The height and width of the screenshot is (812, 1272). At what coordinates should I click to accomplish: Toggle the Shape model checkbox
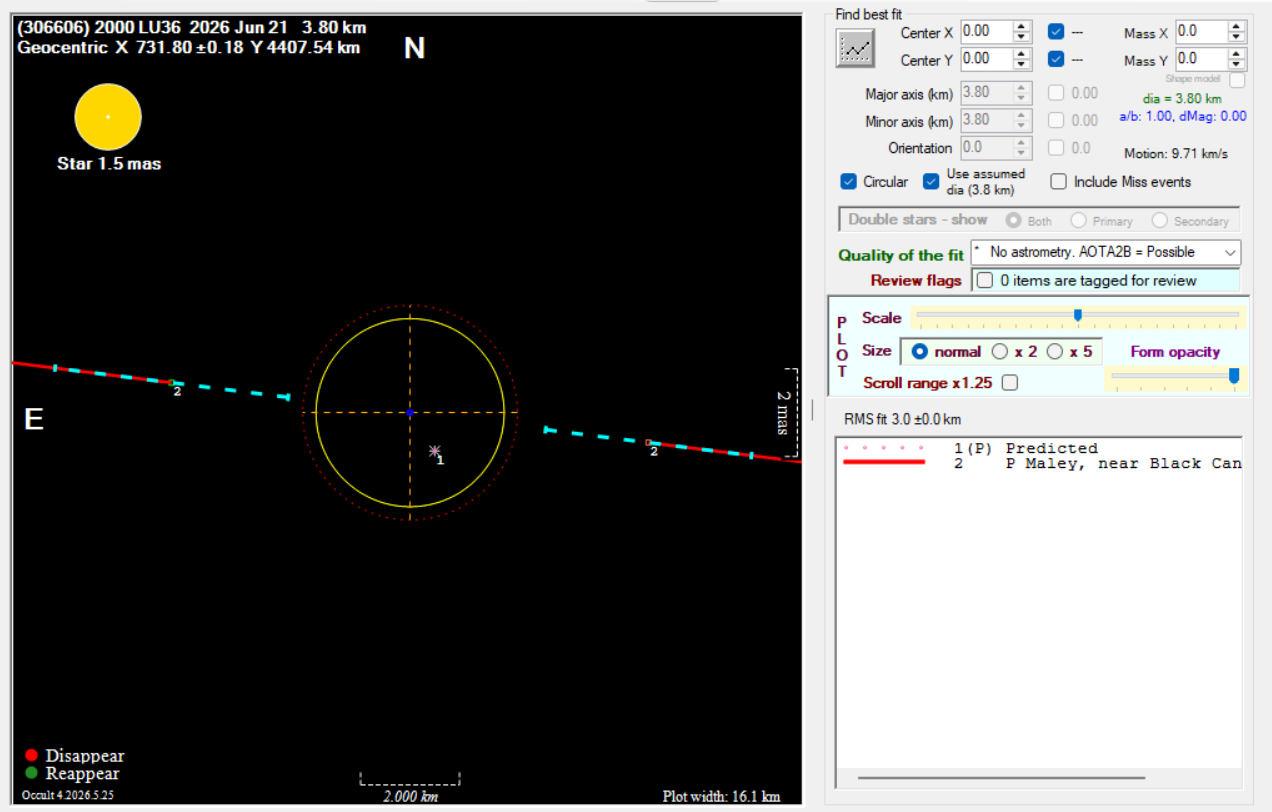click(x=1237, y=80)
